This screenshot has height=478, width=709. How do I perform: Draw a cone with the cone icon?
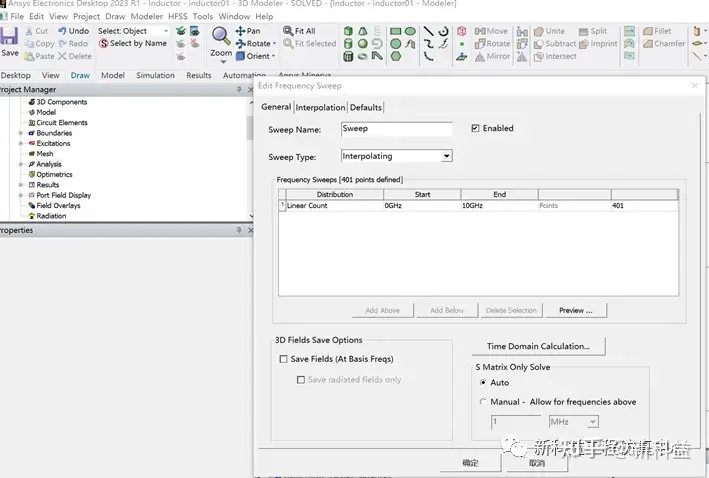363,31
